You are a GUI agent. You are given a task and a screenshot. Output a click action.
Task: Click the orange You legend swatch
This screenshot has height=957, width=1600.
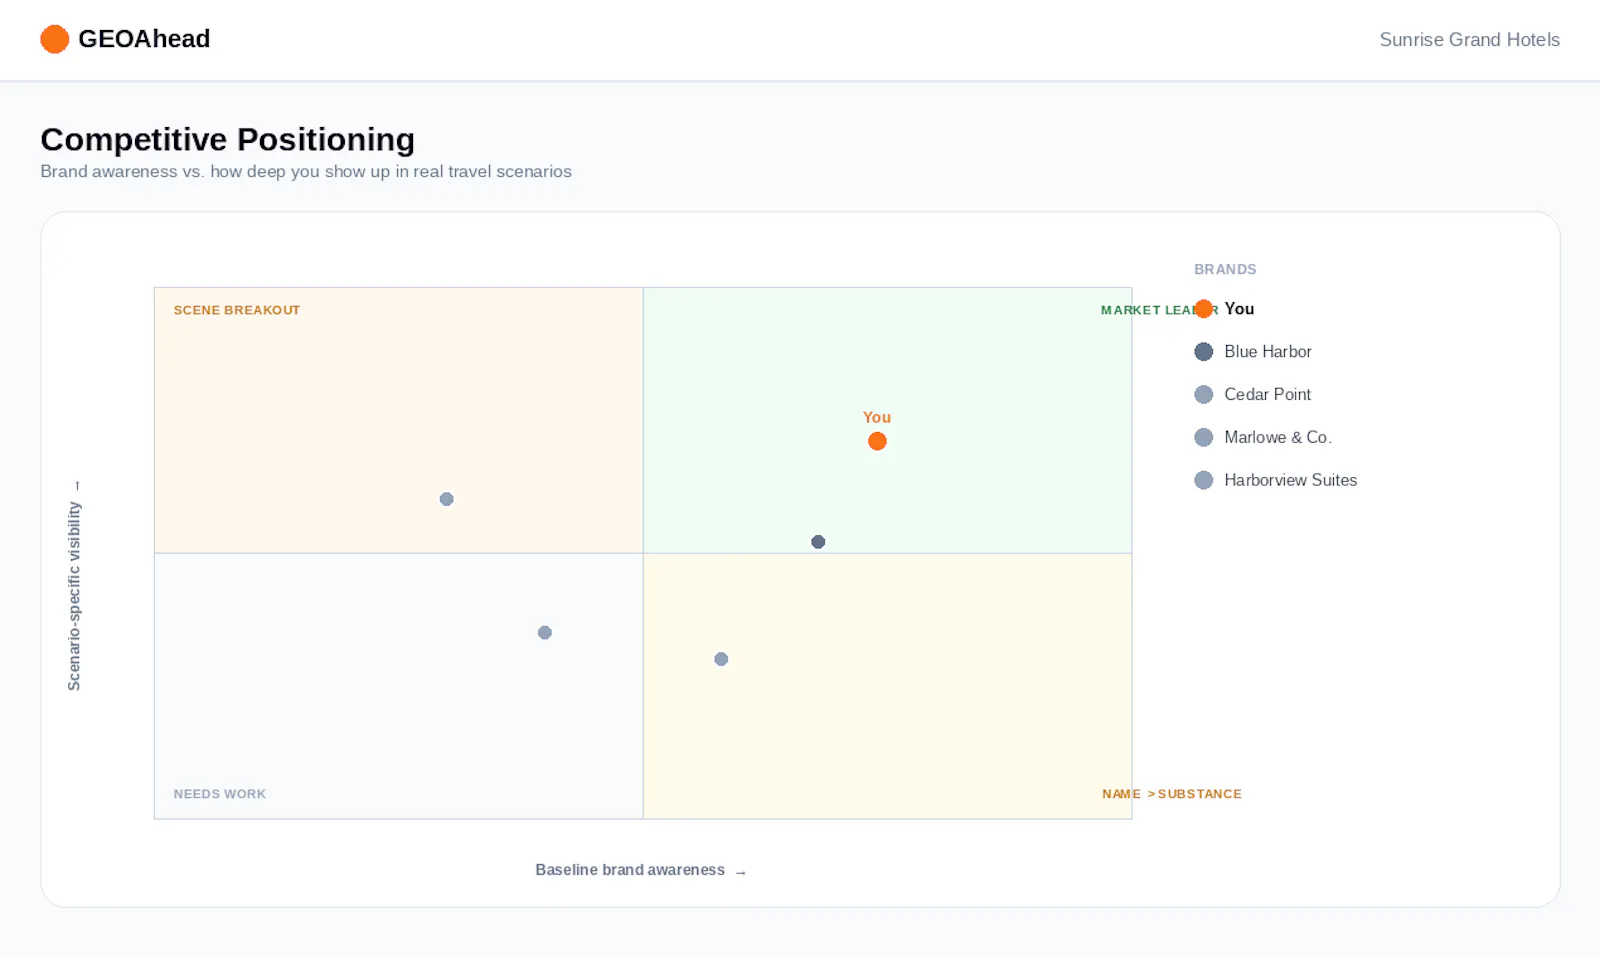1204,309
